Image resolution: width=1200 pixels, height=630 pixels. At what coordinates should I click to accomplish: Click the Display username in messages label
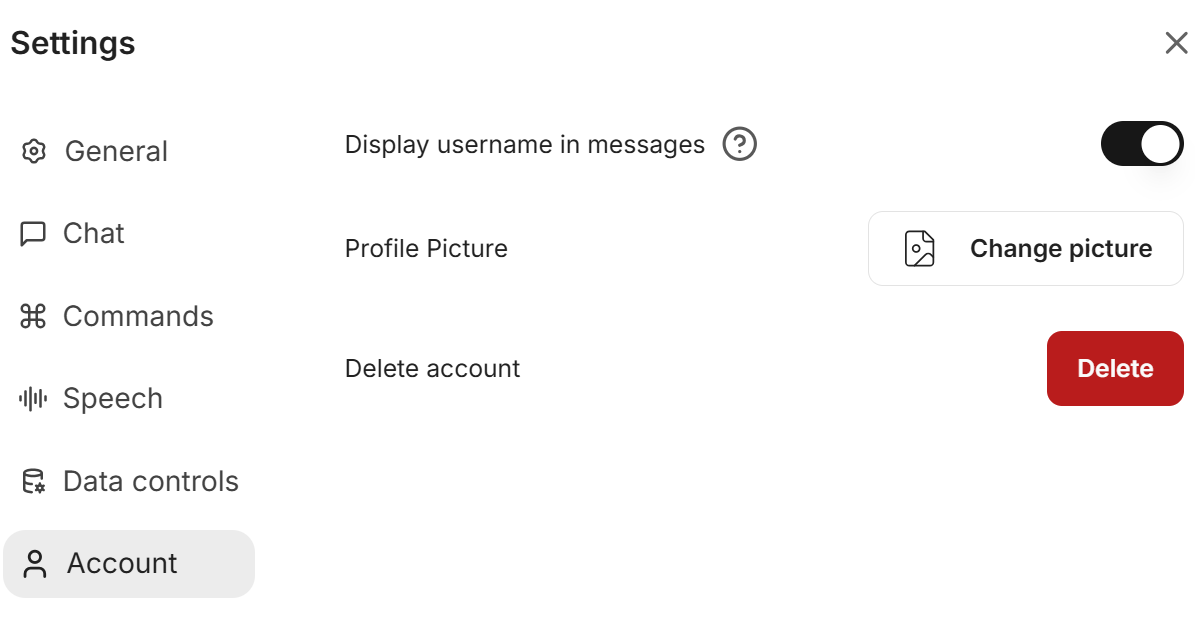click(525, 145)
